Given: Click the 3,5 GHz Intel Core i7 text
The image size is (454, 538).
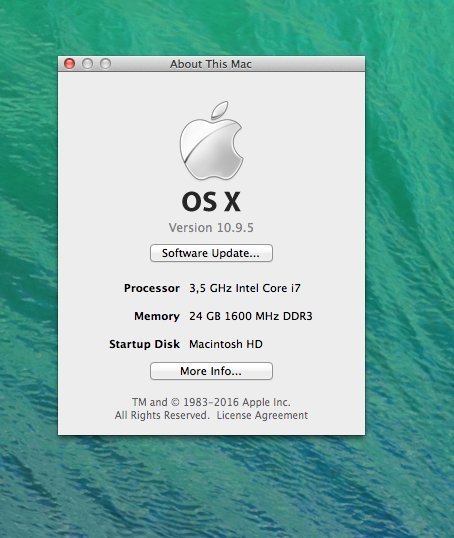Looking at the screenshot, I should (x=245, y=288).
